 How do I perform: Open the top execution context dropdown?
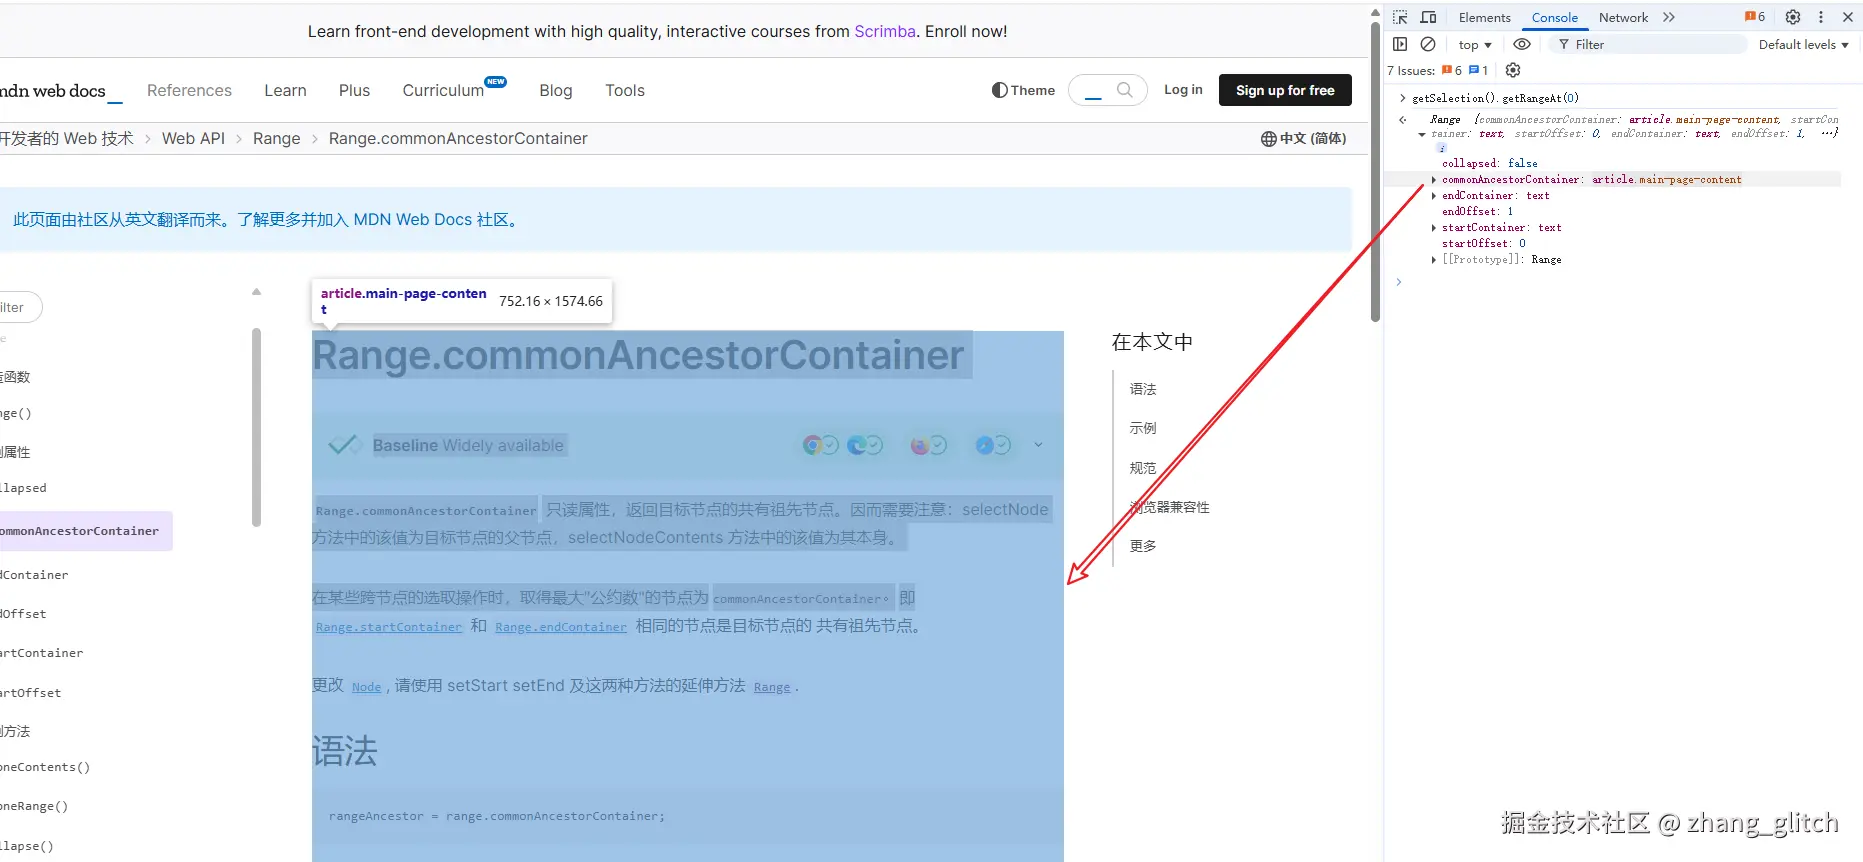click(x=1474, y=45)
